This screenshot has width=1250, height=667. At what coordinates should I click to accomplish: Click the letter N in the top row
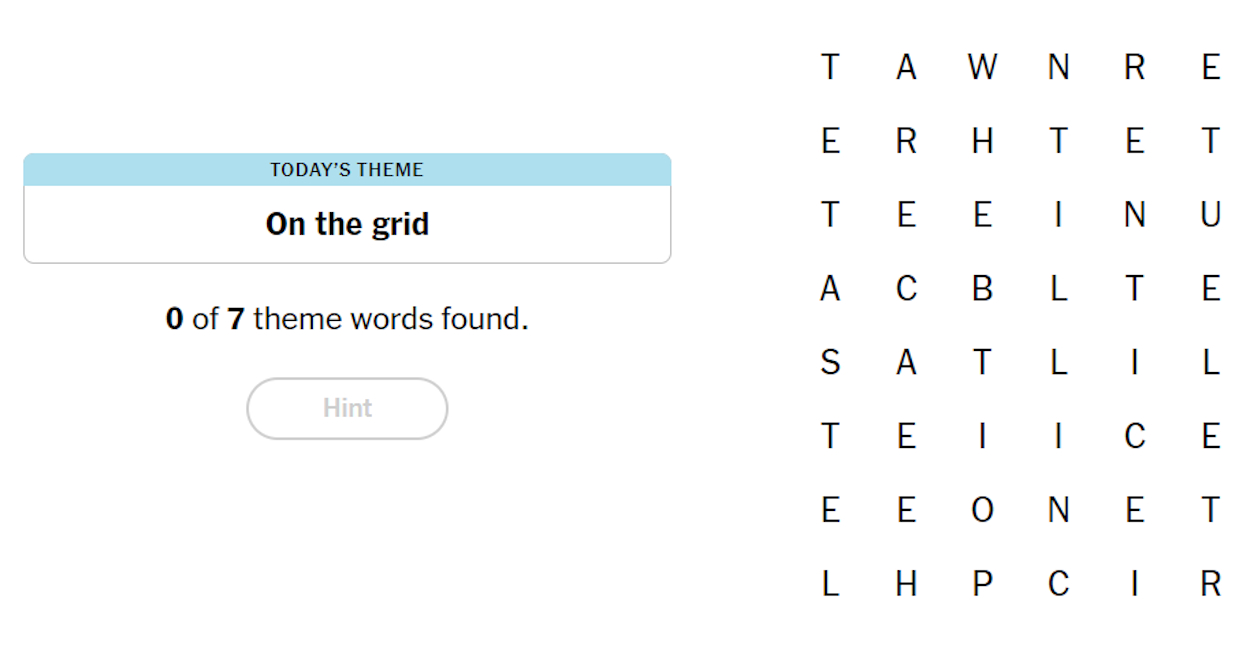tap(1058, 67)
